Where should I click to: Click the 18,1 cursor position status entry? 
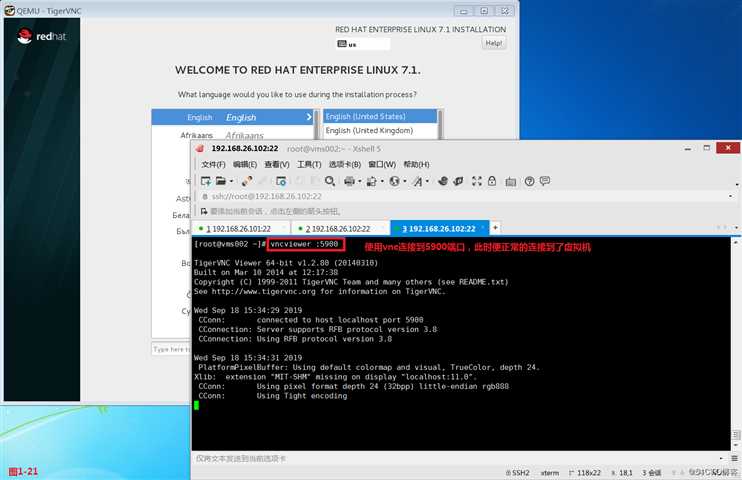pyautogui.click(x=622, y=472)
